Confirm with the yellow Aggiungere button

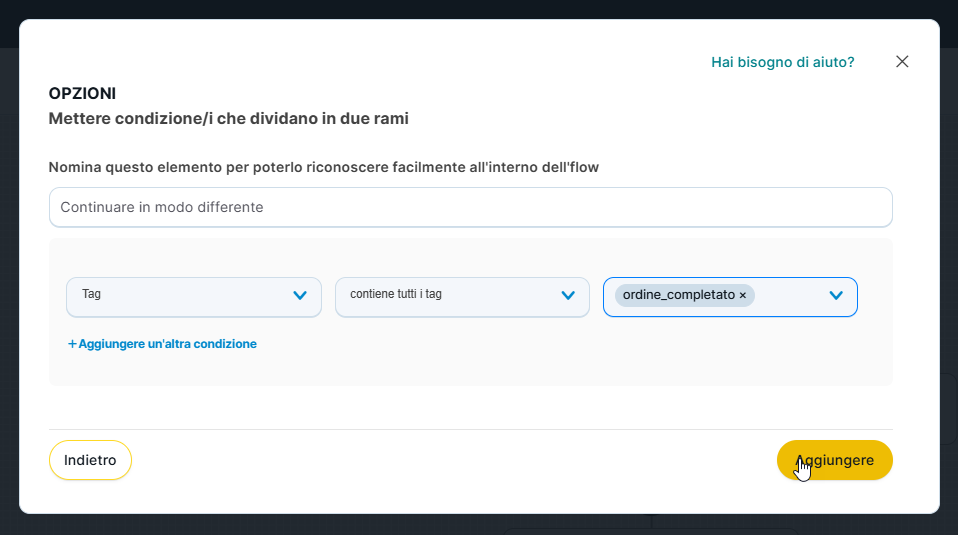[x=834, y=460]
